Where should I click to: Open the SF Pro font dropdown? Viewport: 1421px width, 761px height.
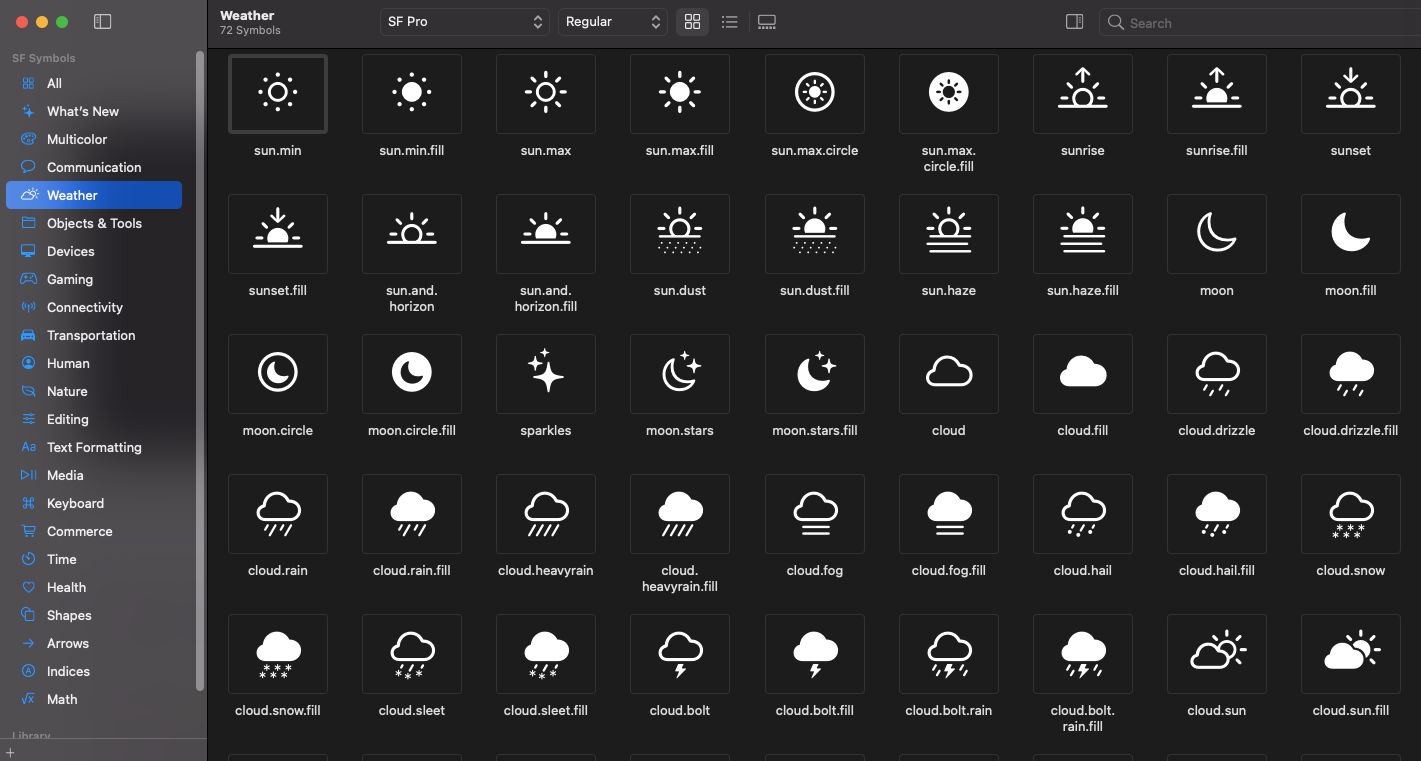click(464, 22)
